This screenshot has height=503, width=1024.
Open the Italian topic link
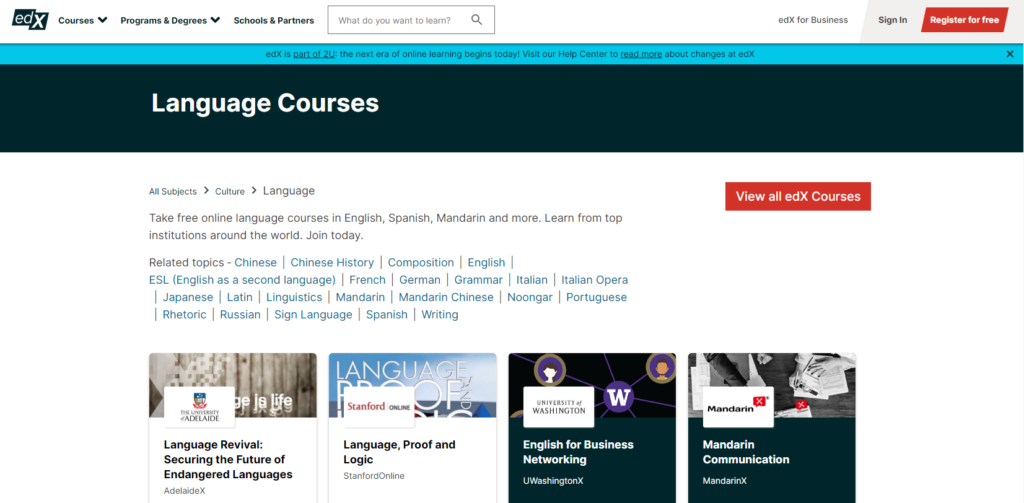[x=532, y=280]
